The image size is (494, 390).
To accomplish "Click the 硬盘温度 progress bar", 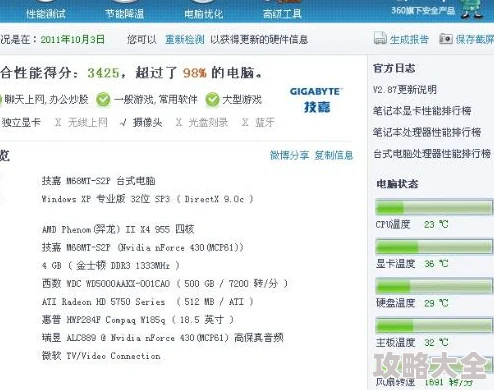I will click(434, 286).
